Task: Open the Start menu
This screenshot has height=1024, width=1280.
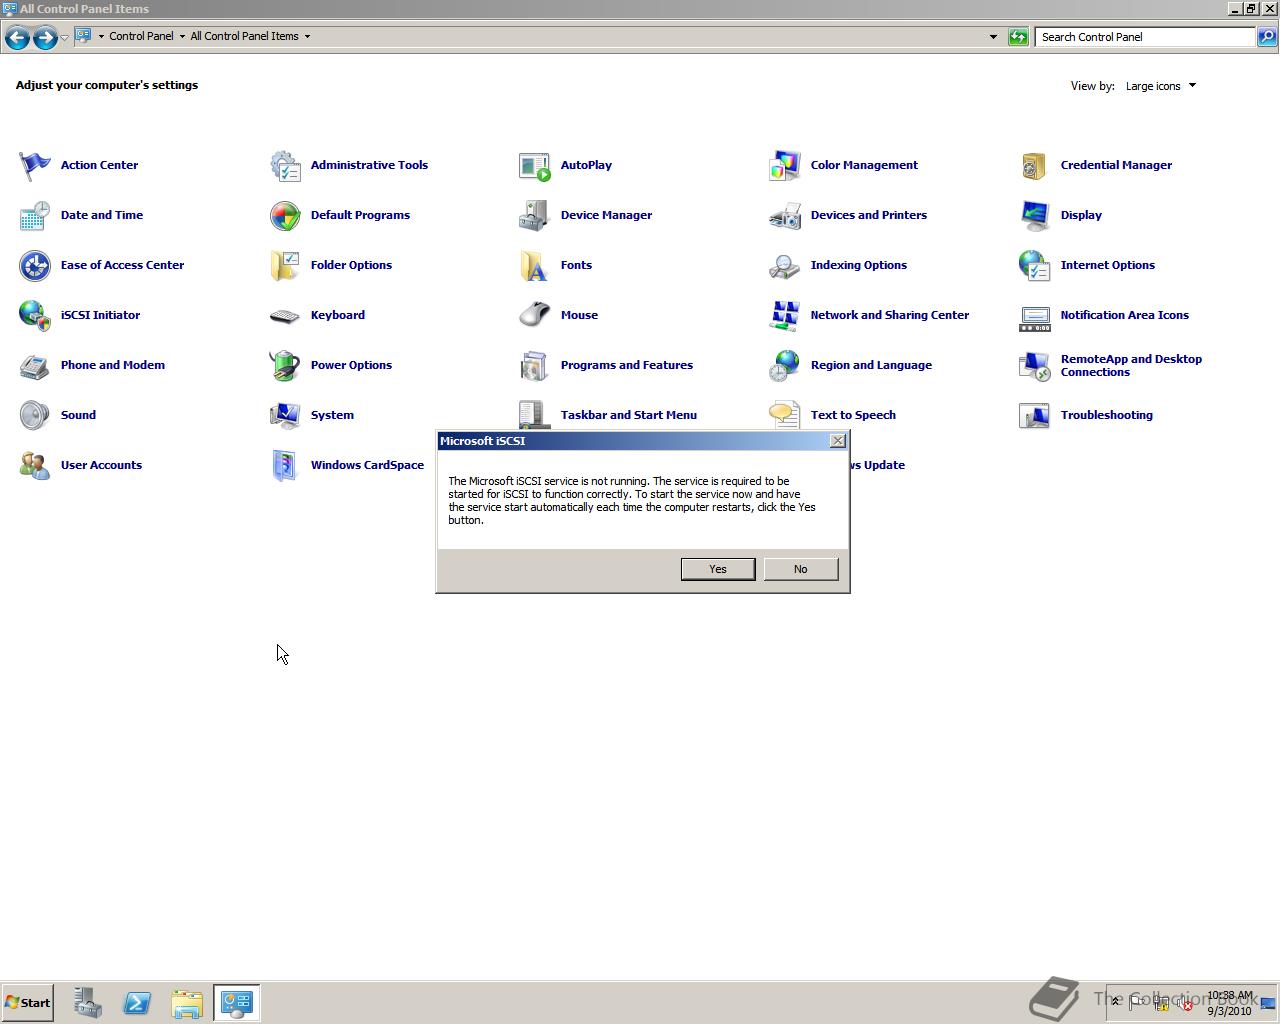Action: (28, 1003)
